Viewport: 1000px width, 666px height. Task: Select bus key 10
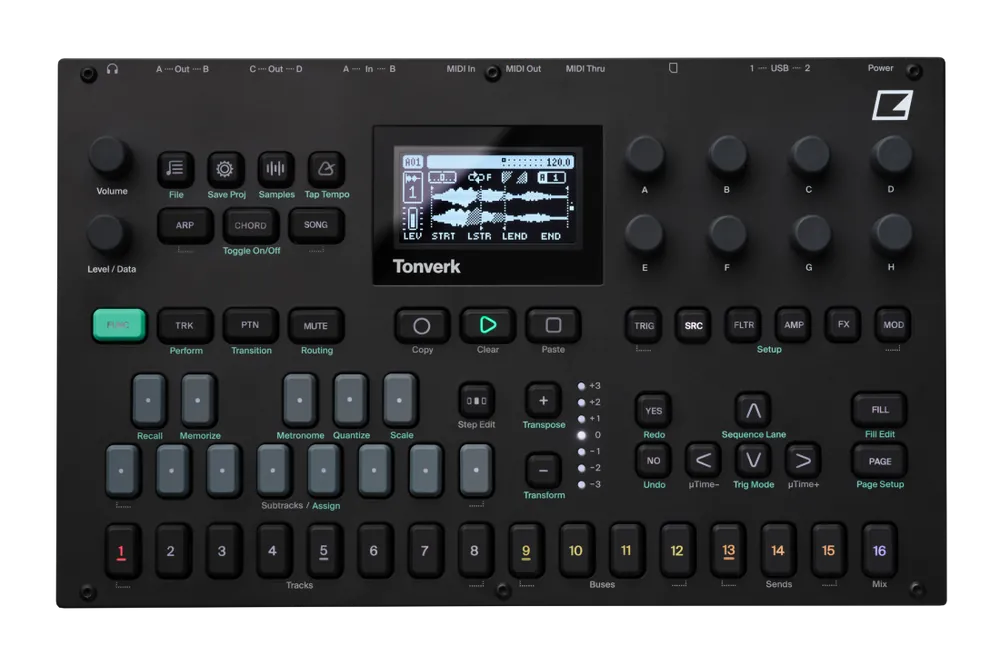pyautogui.click(x=576, y=551)
